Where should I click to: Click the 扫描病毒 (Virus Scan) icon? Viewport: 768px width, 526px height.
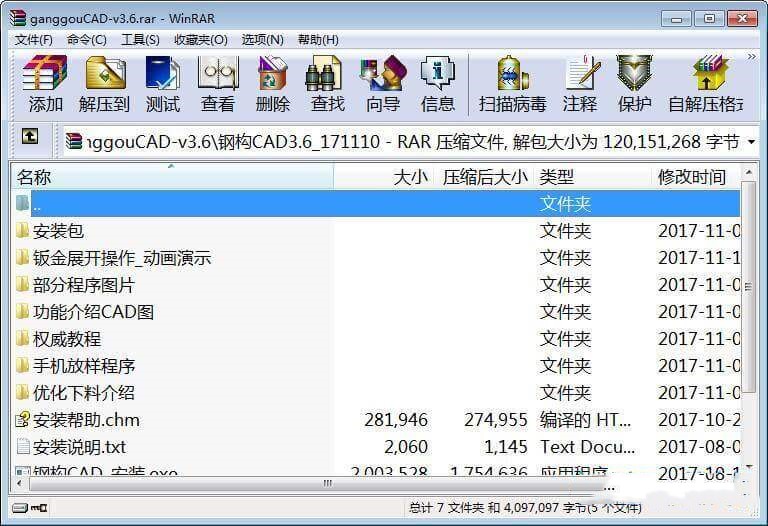tap(512, 73)
